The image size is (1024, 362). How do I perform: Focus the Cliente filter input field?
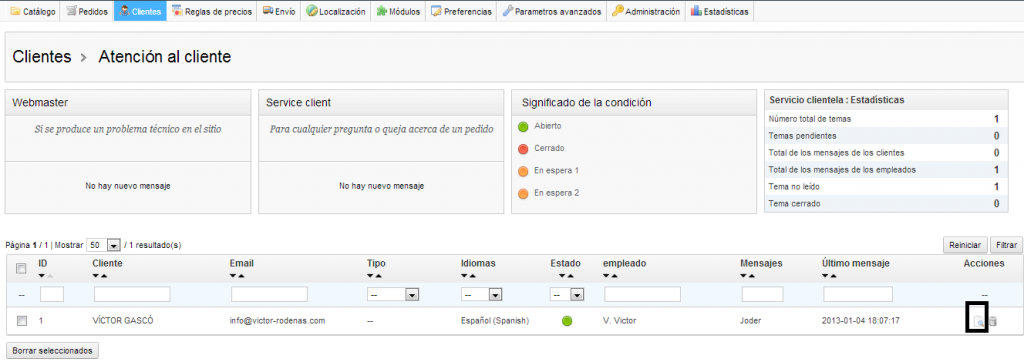tap(133, 295)
